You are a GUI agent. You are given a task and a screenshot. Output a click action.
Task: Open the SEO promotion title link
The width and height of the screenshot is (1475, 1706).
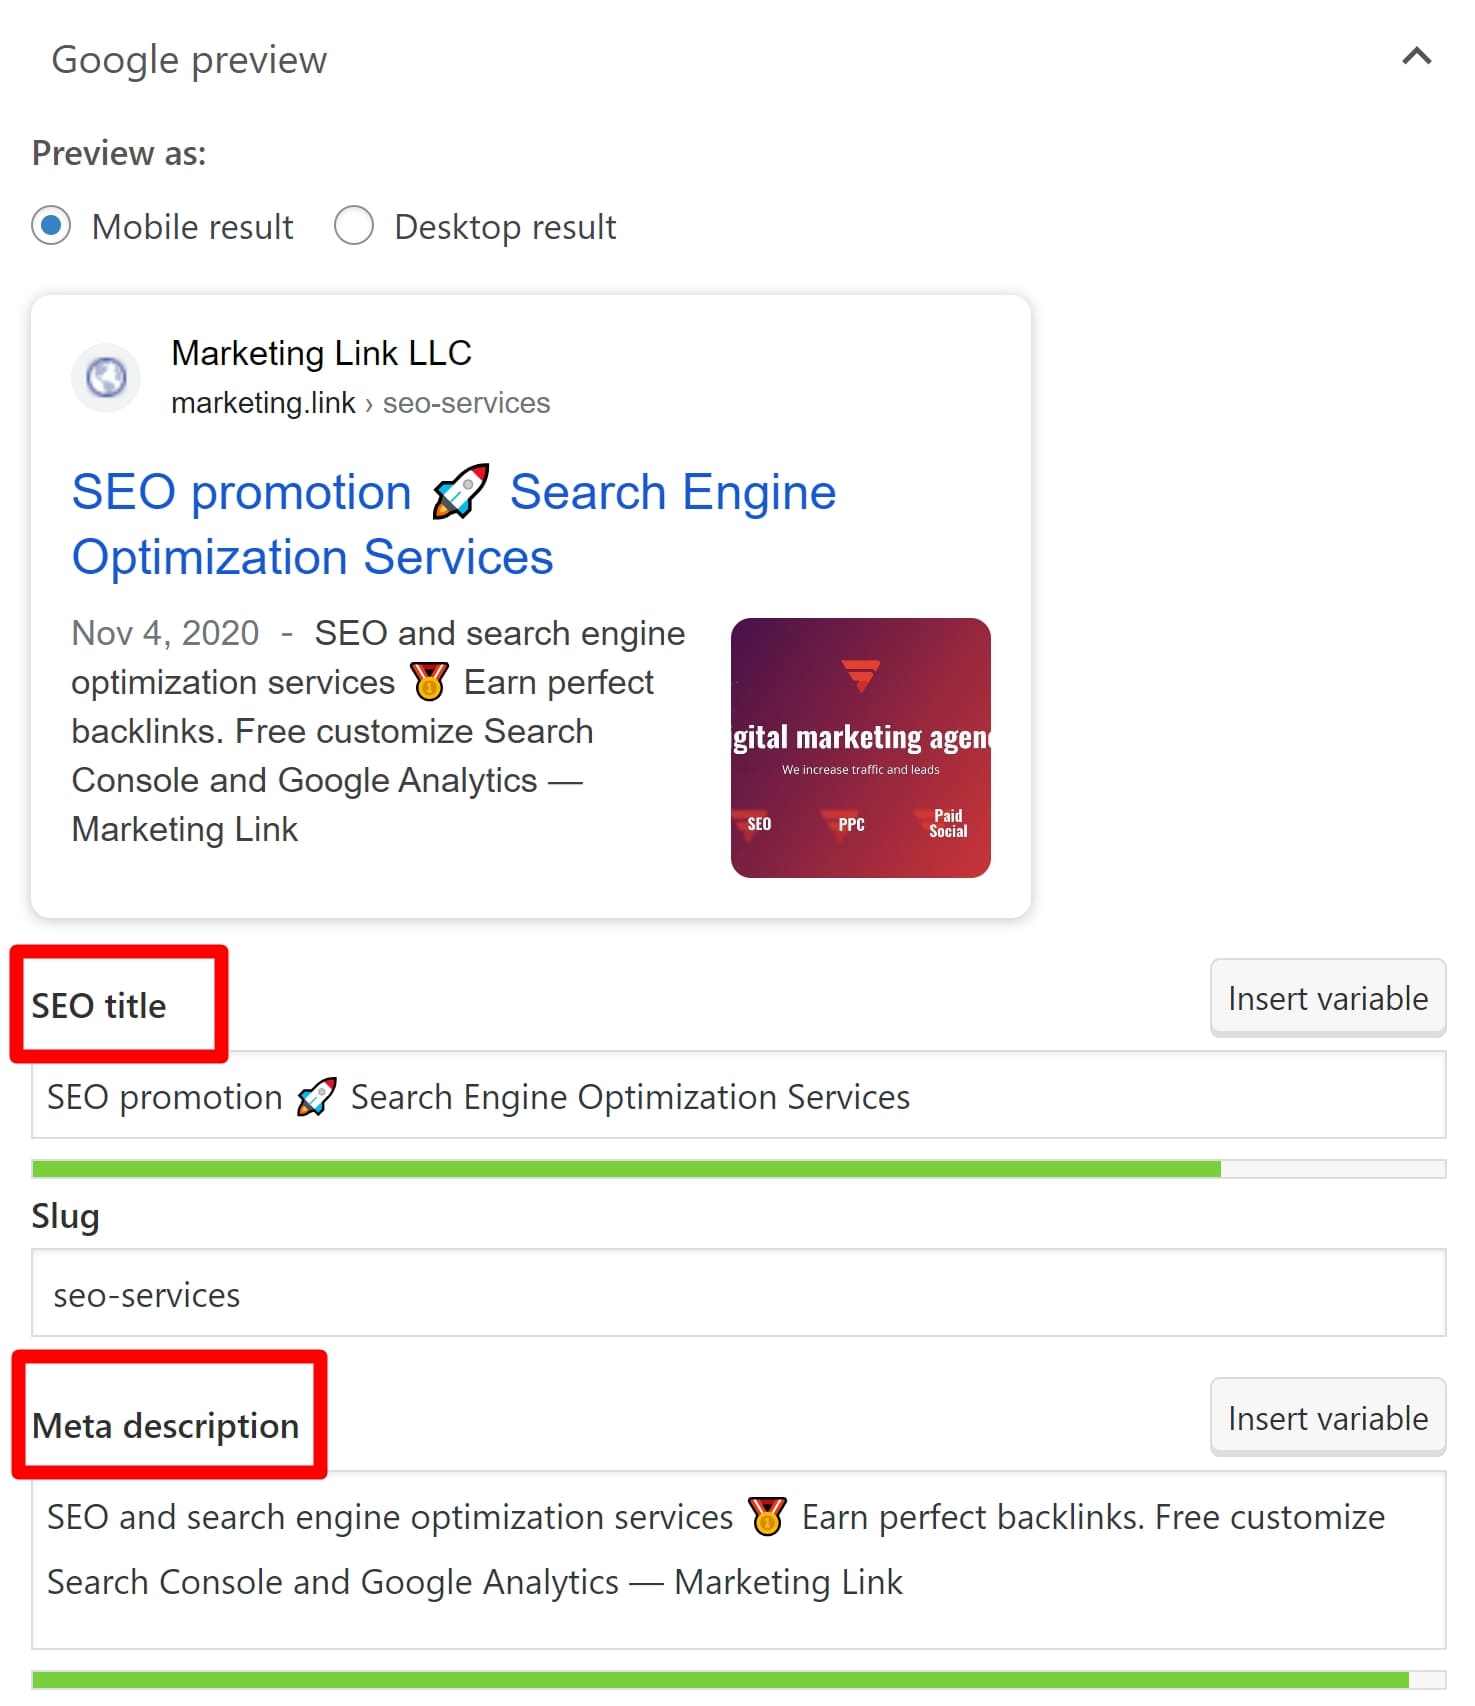tap(241, 491)
